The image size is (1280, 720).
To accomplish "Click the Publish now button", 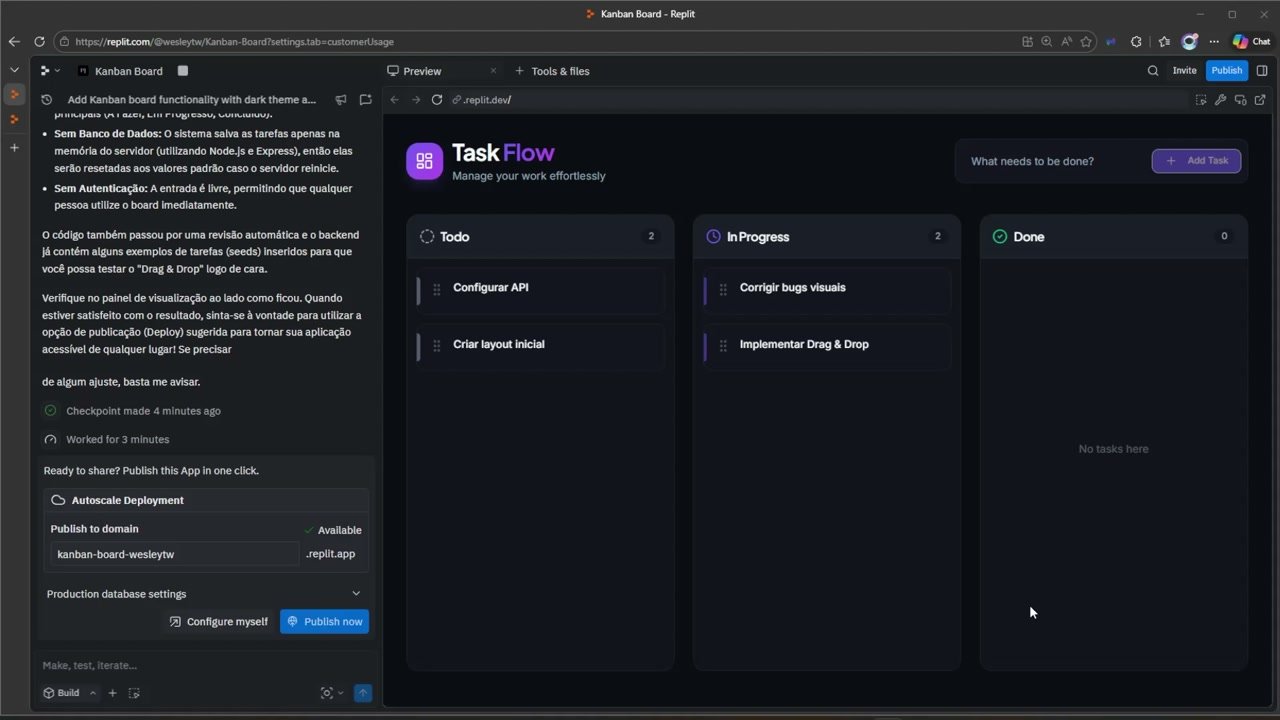I will pos(324,621).
